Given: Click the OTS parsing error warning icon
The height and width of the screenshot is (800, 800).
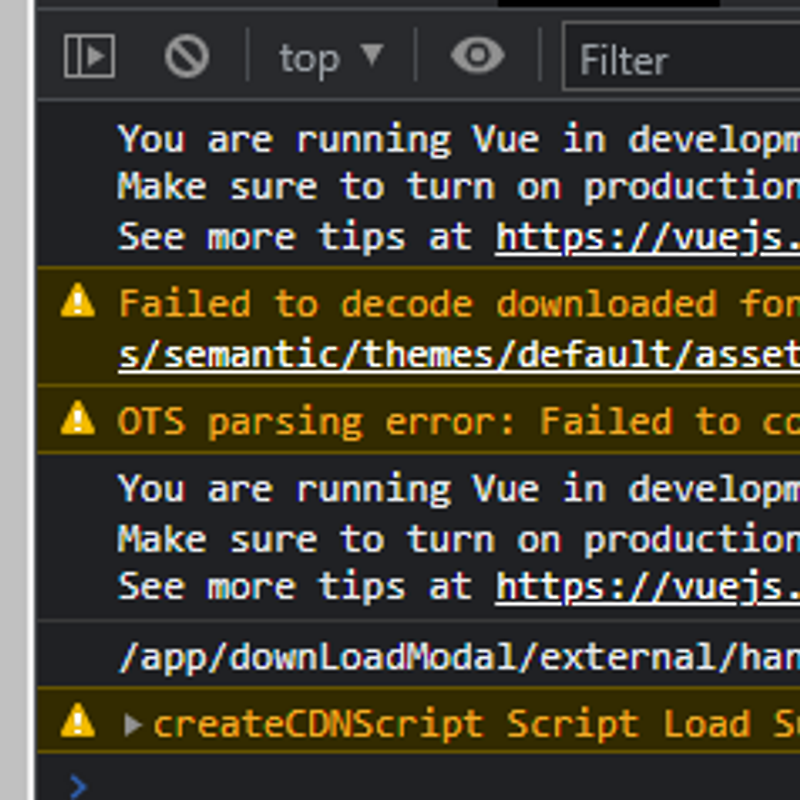Looking at the screenshot, I should [x=78, y=418].
